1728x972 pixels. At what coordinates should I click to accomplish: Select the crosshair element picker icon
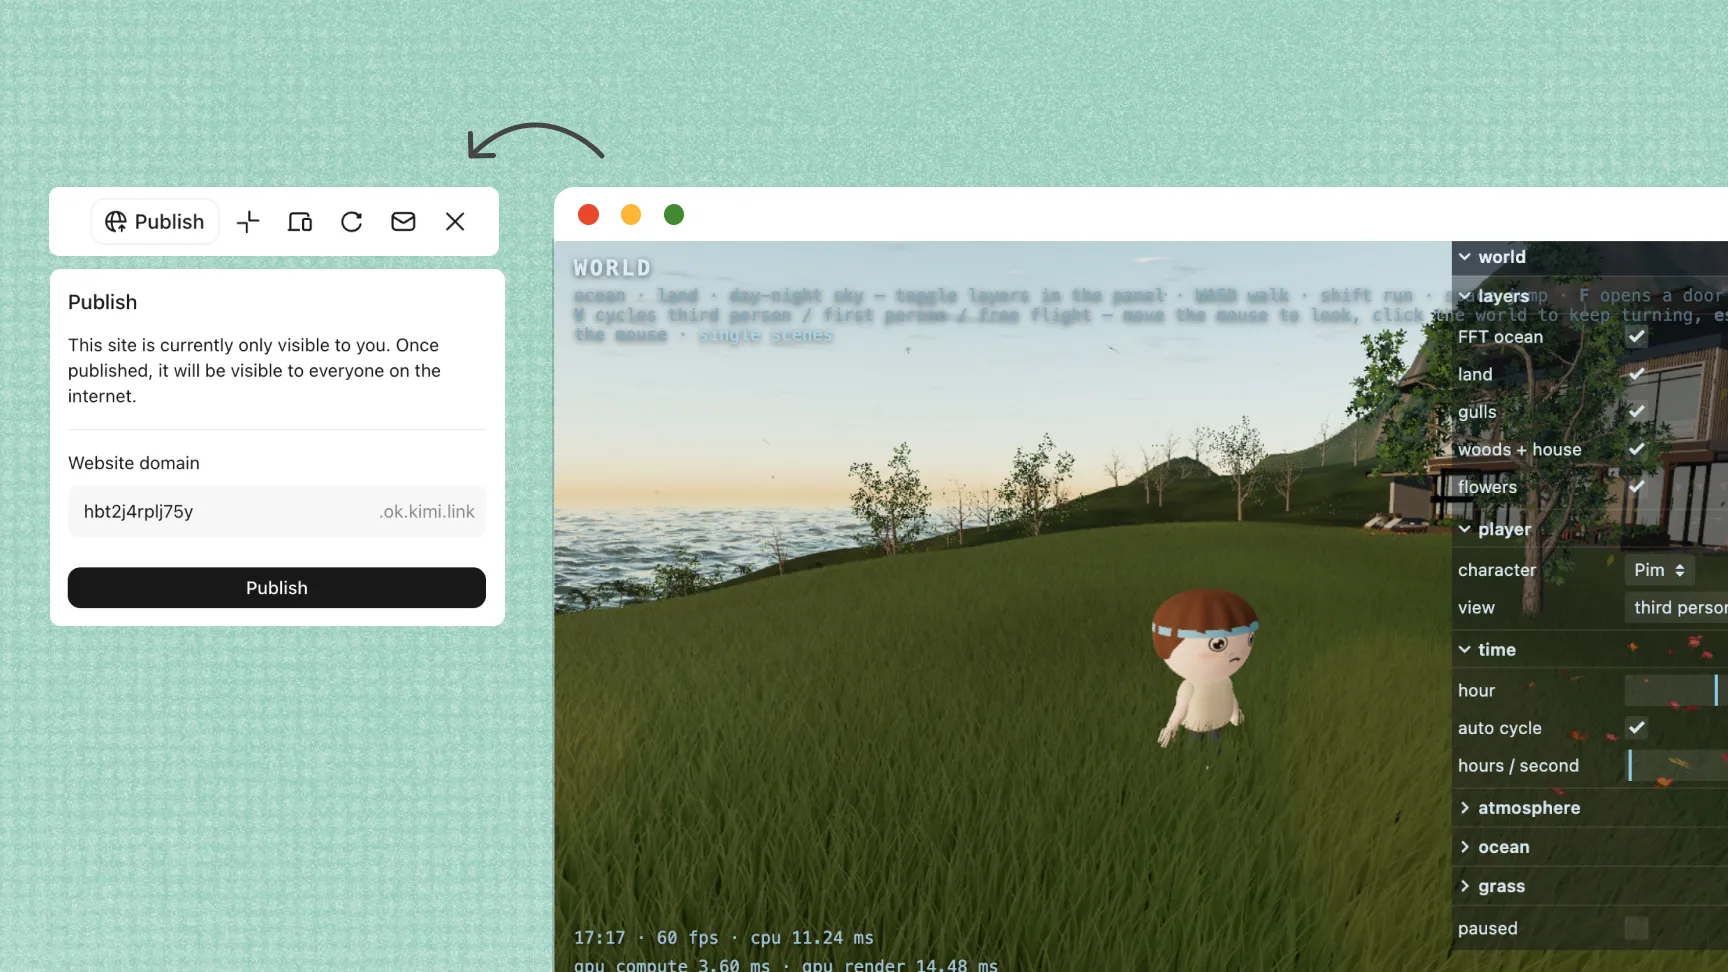pyautogui.click(x=248, y=222)
